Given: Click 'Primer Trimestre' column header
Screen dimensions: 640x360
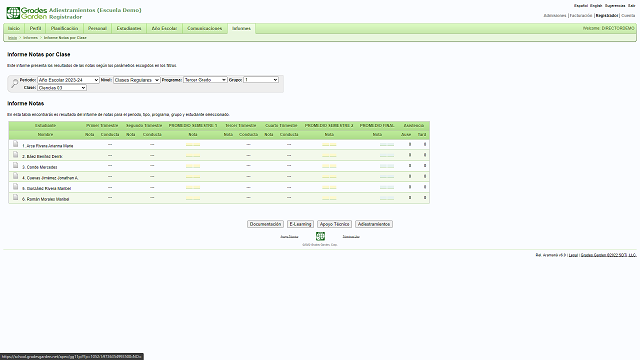Looking at the screenshot, I should point(102,125).
